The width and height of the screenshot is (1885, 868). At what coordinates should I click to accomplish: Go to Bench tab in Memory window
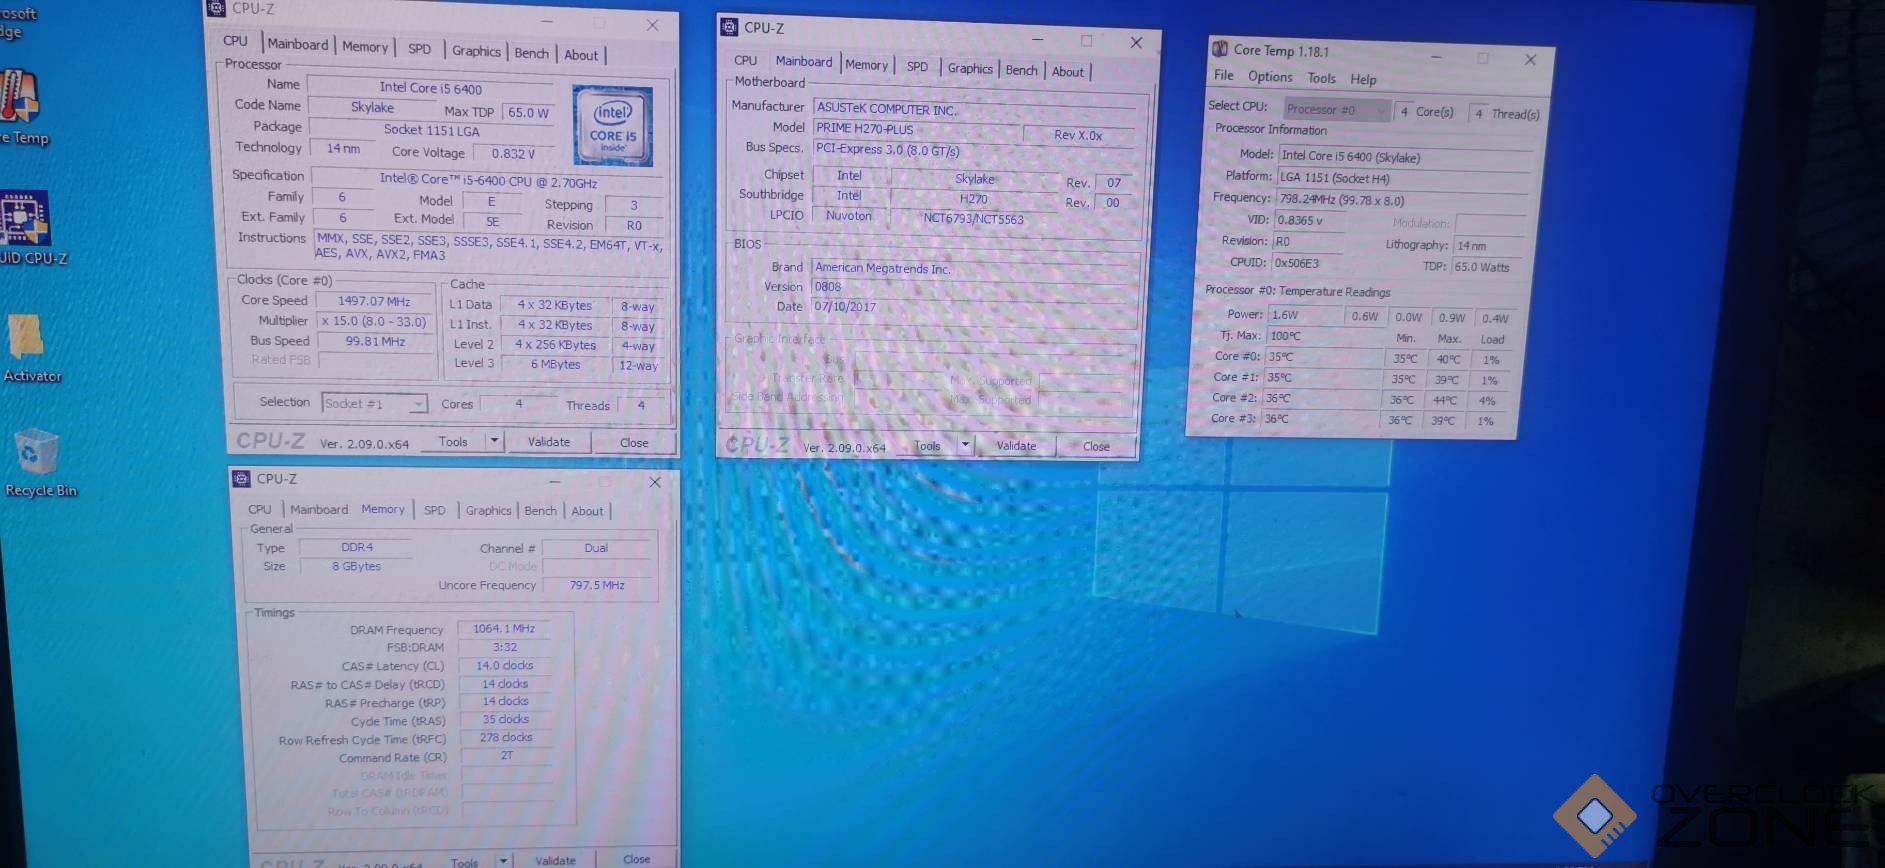click(540, 510)
